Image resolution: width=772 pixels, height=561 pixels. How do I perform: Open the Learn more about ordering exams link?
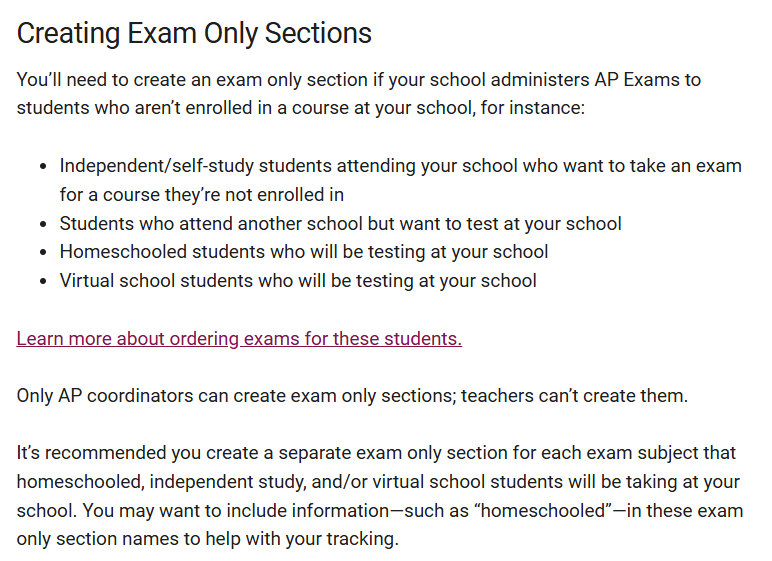pos(239,339)
